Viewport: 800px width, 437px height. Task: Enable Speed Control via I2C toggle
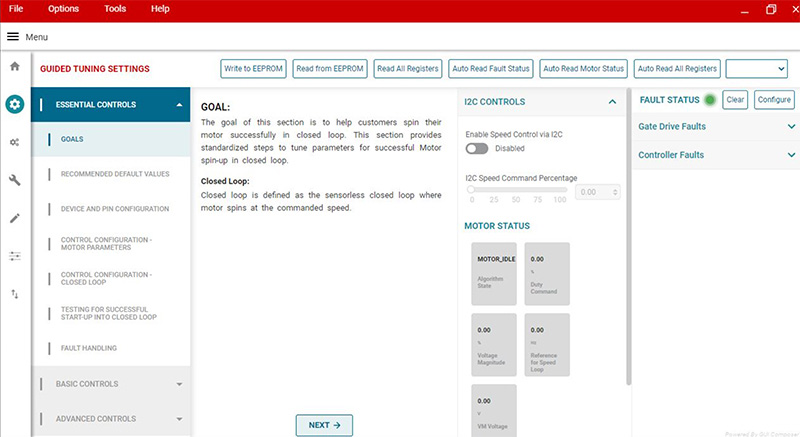[x=477, y=148]
